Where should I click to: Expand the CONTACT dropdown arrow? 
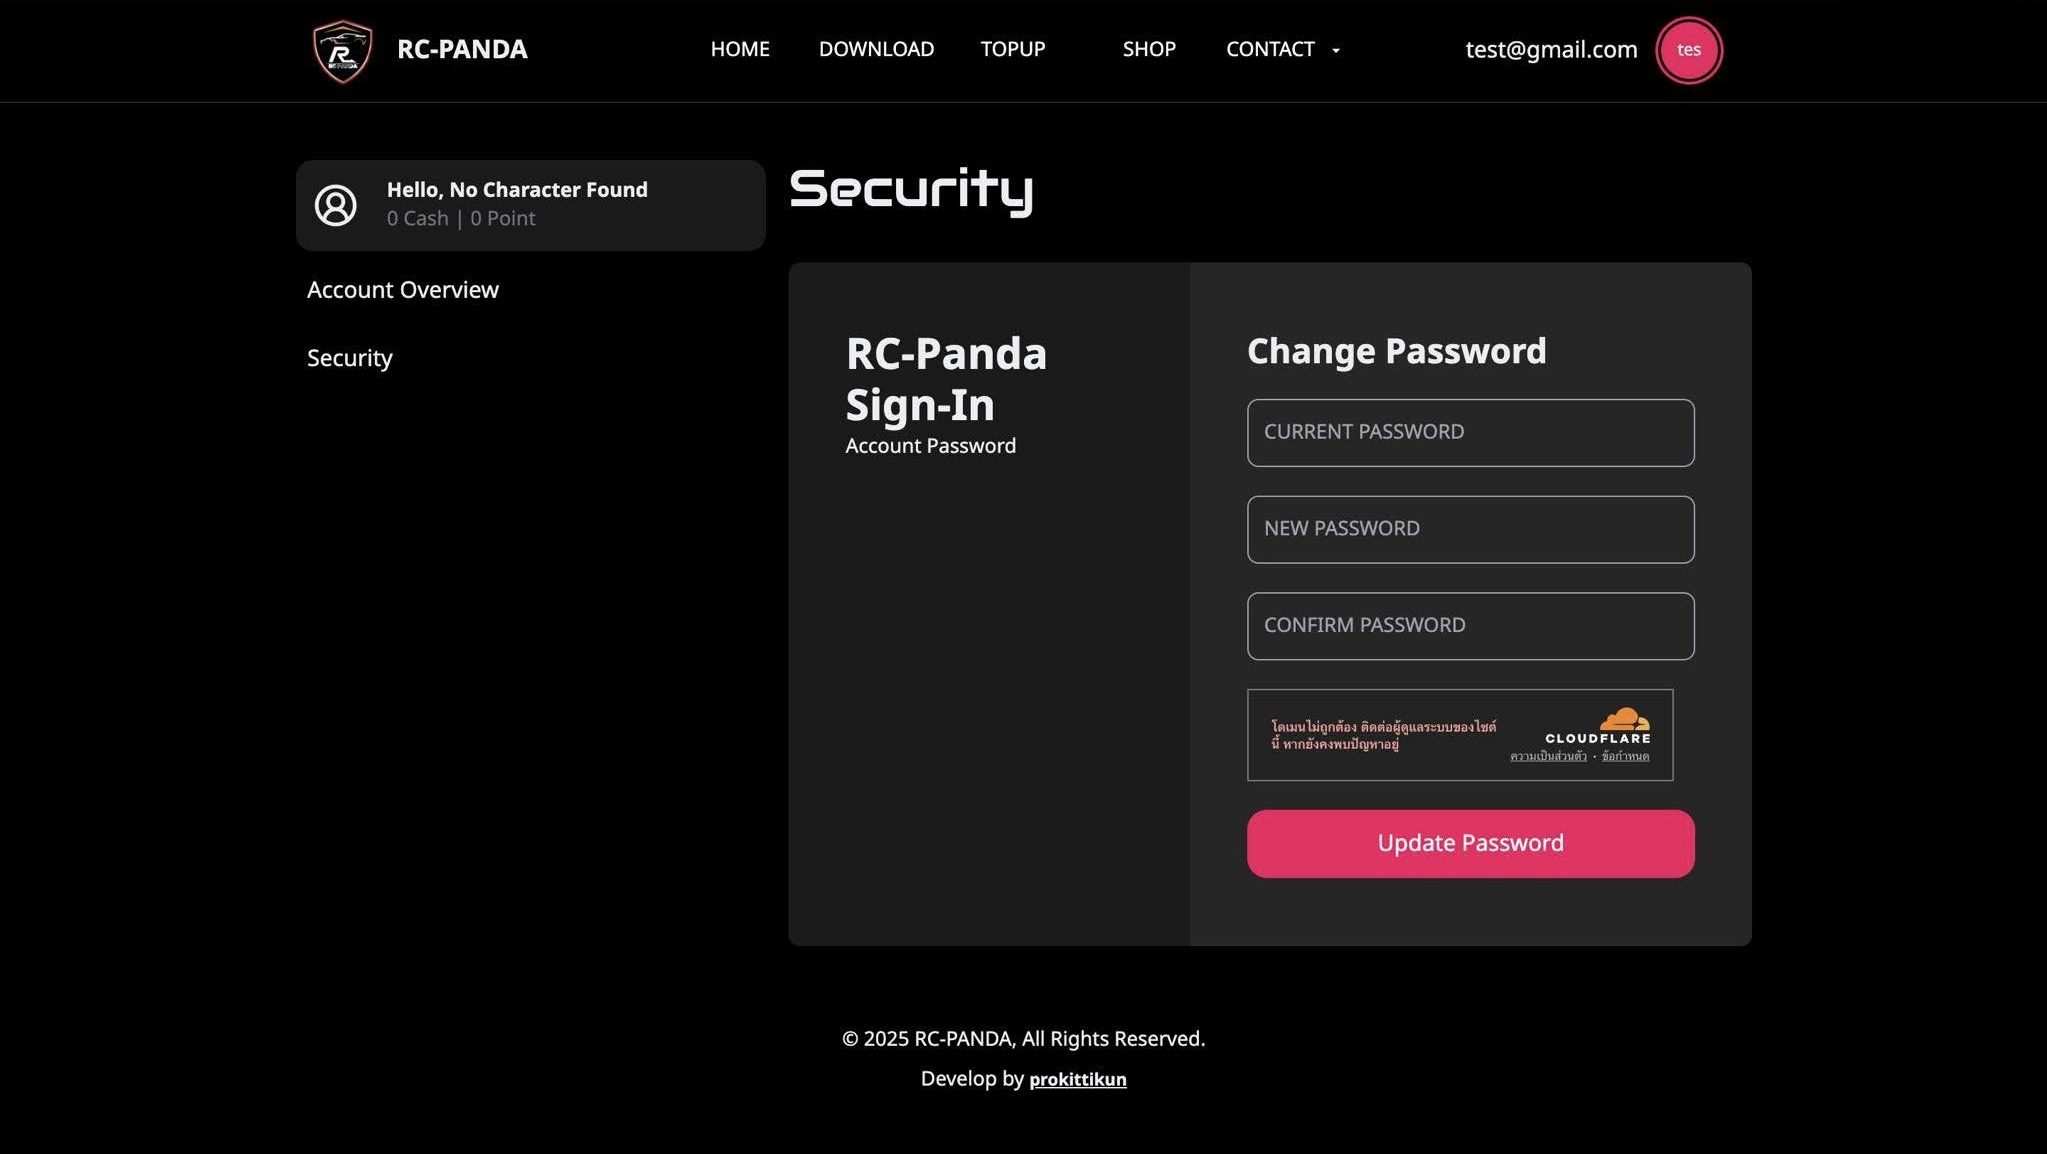pyautogui.click(x=1335, y=51)
